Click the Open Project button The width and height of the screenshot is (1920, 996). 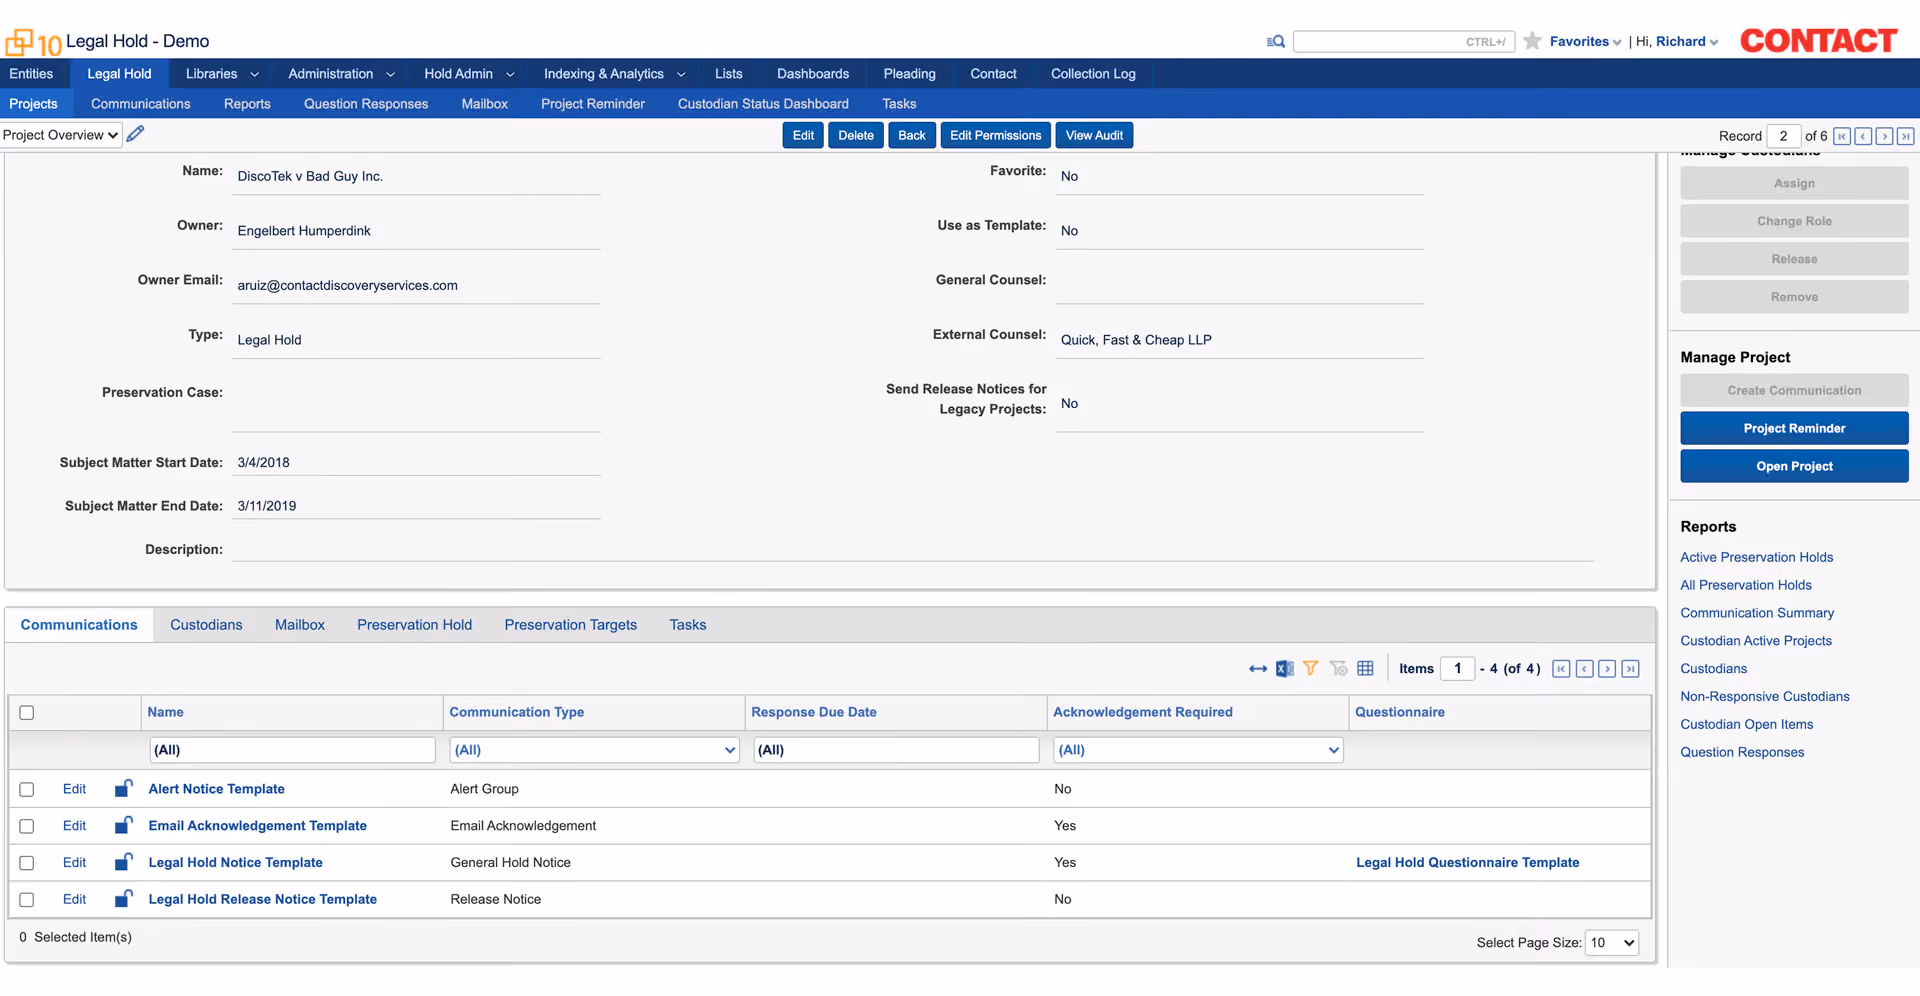[x=1794, y=466]
